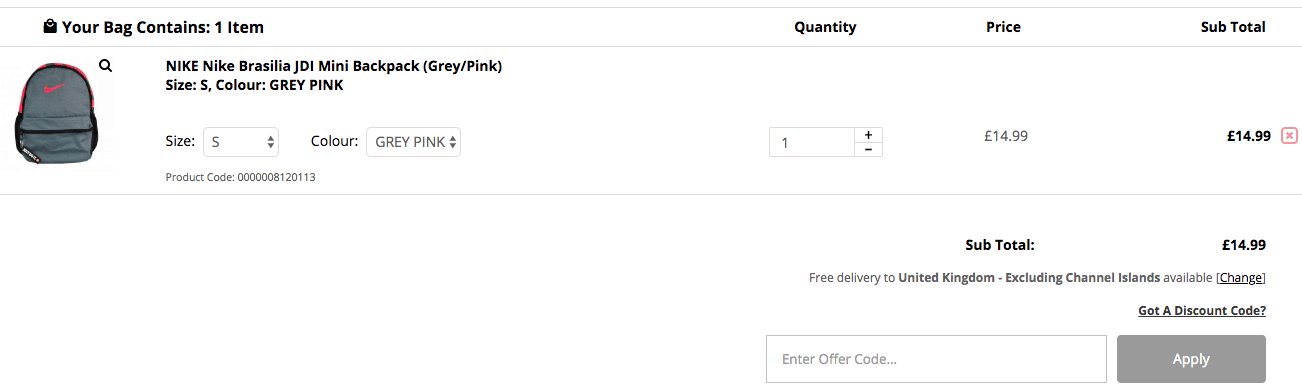
Task: Open the NIKE Nike Brasilia JDI Mini Backpack title
Action: pos(334,66)
